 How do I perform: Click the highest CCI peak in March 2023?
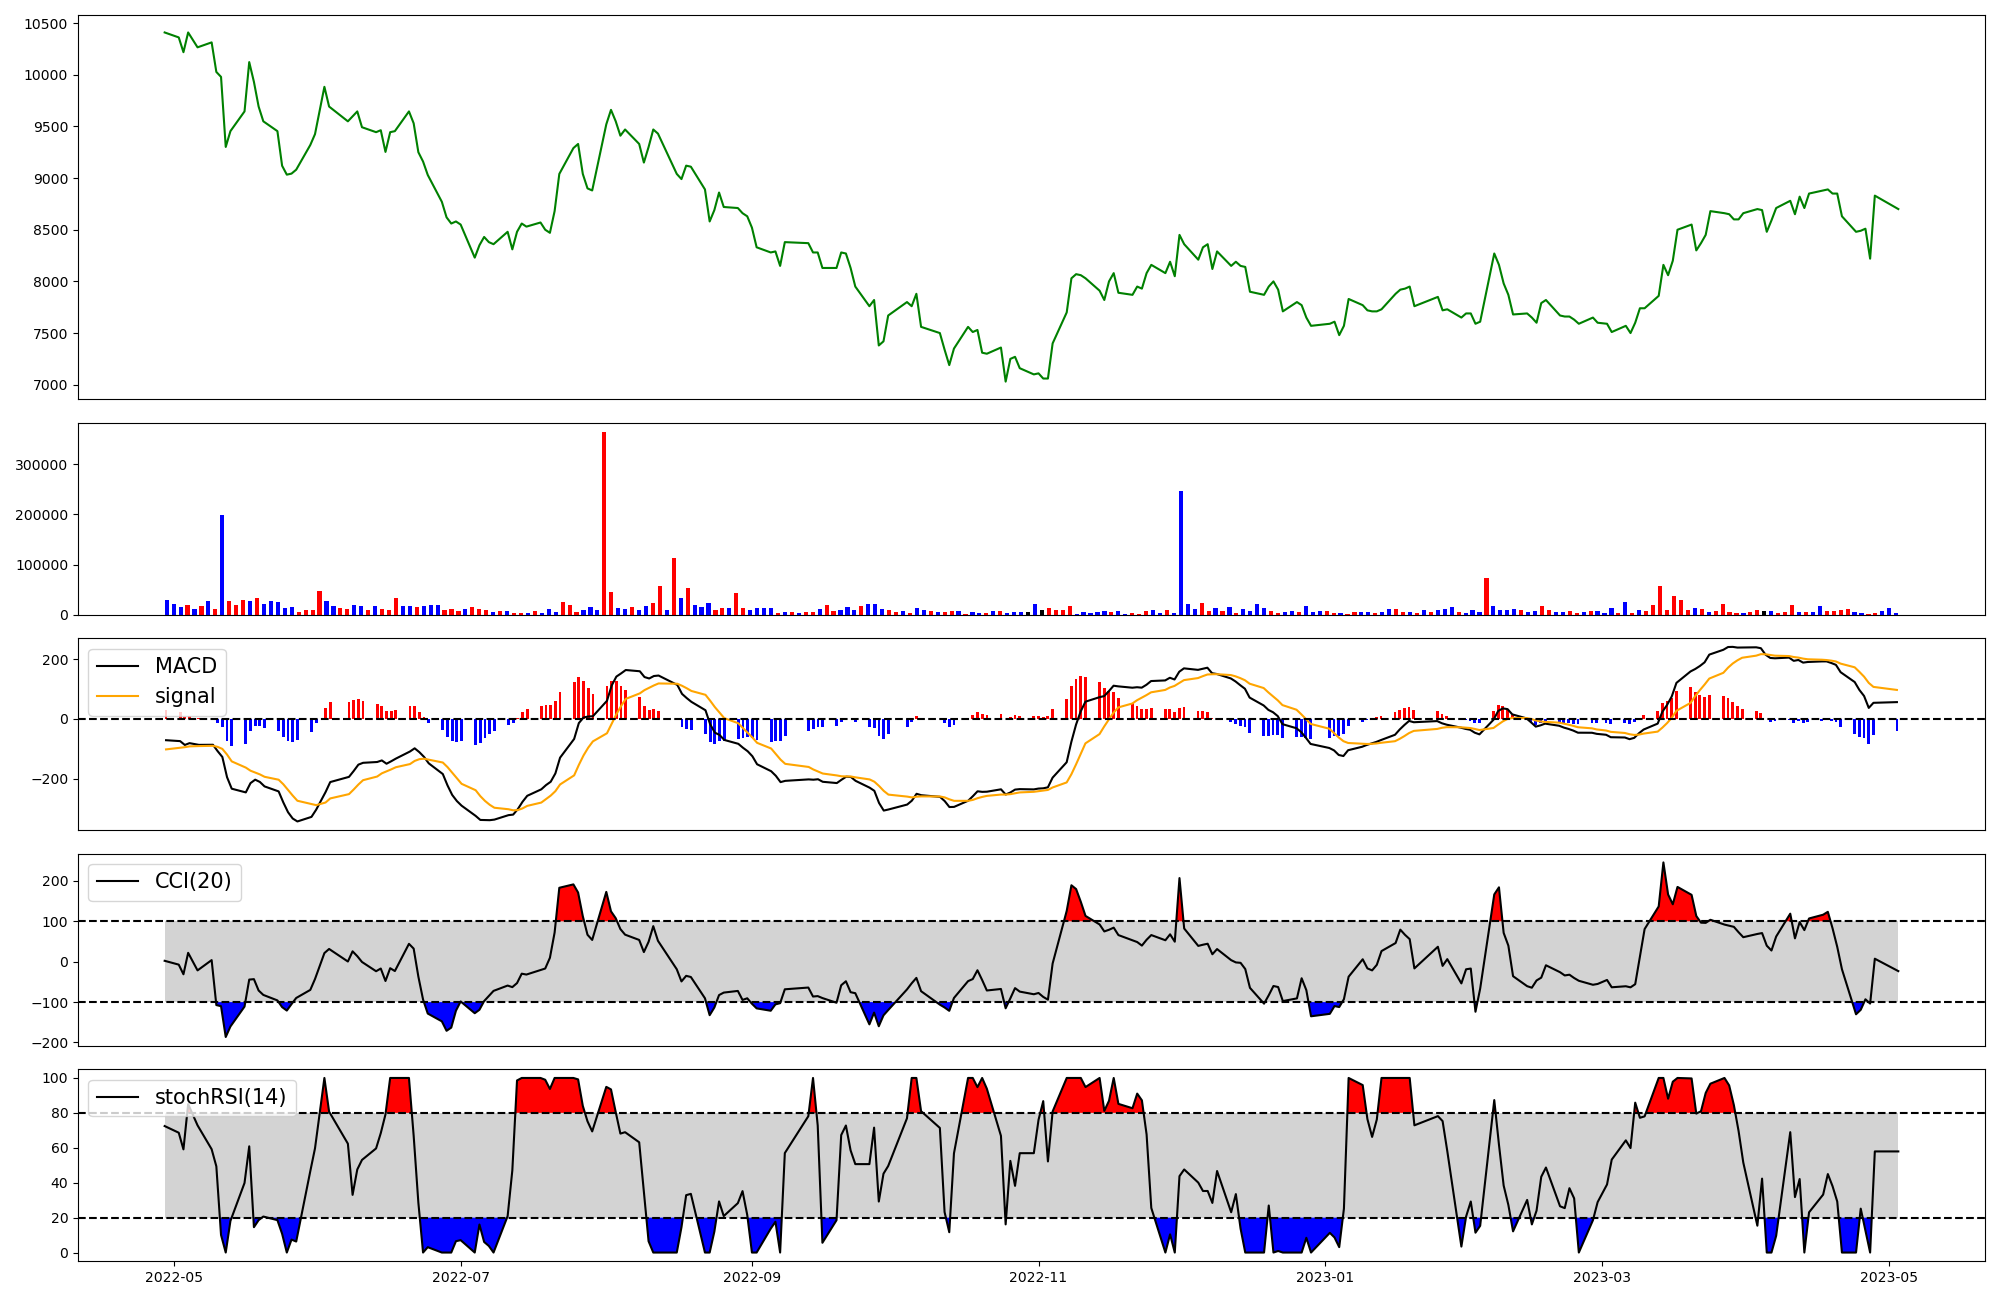coord(1664,864)
